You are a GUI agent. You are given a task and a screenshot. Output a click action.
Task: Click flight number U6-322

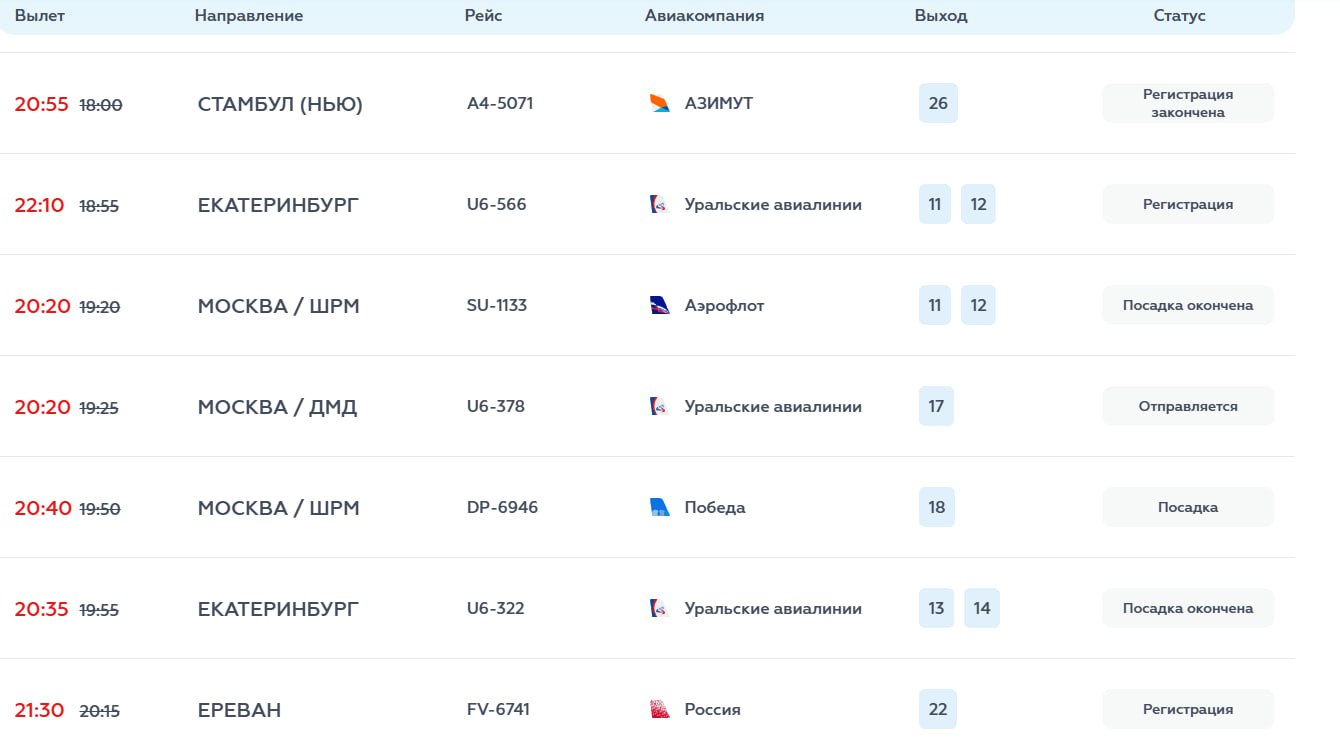click(x=496, y=608)
